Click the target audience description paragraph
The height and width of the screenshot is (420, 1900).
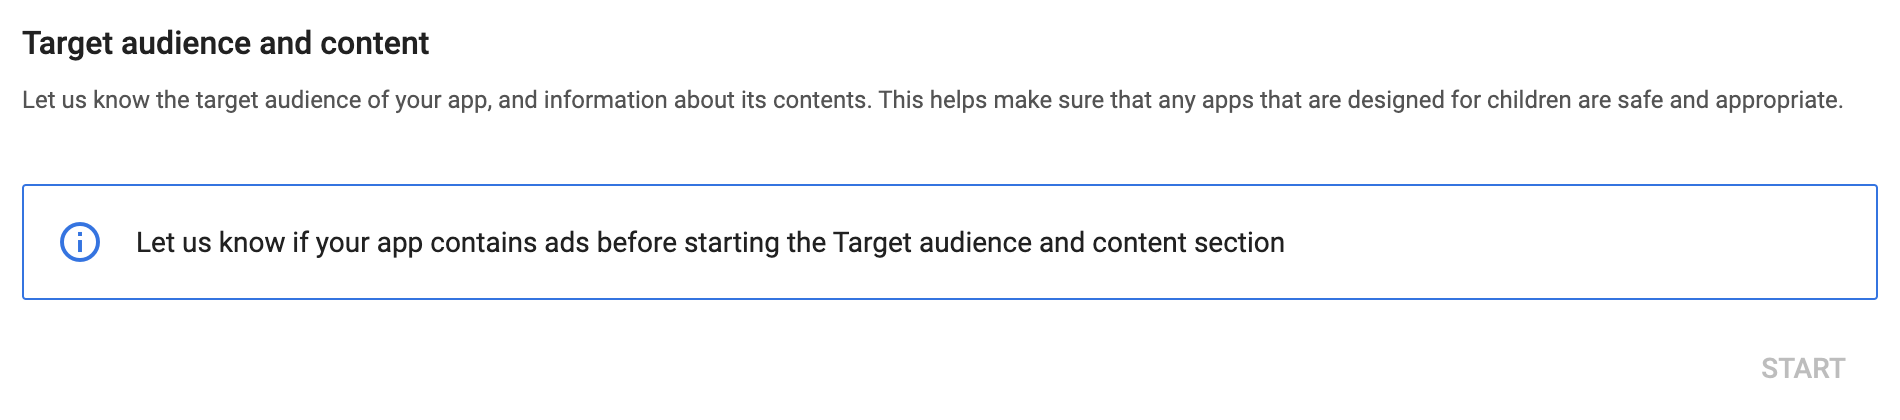coord(932,100)
